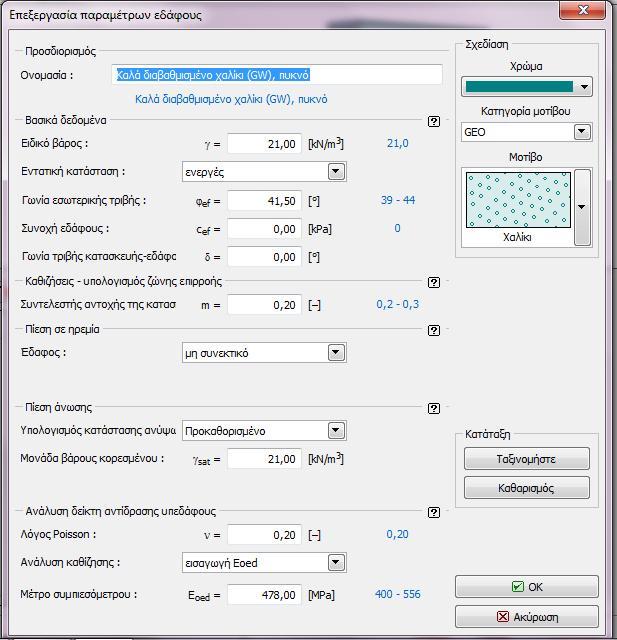The height and width of the screenshot is (640, 617).
Task: Click the suggested Poisson value 0,20
Action: coord(397,534)
